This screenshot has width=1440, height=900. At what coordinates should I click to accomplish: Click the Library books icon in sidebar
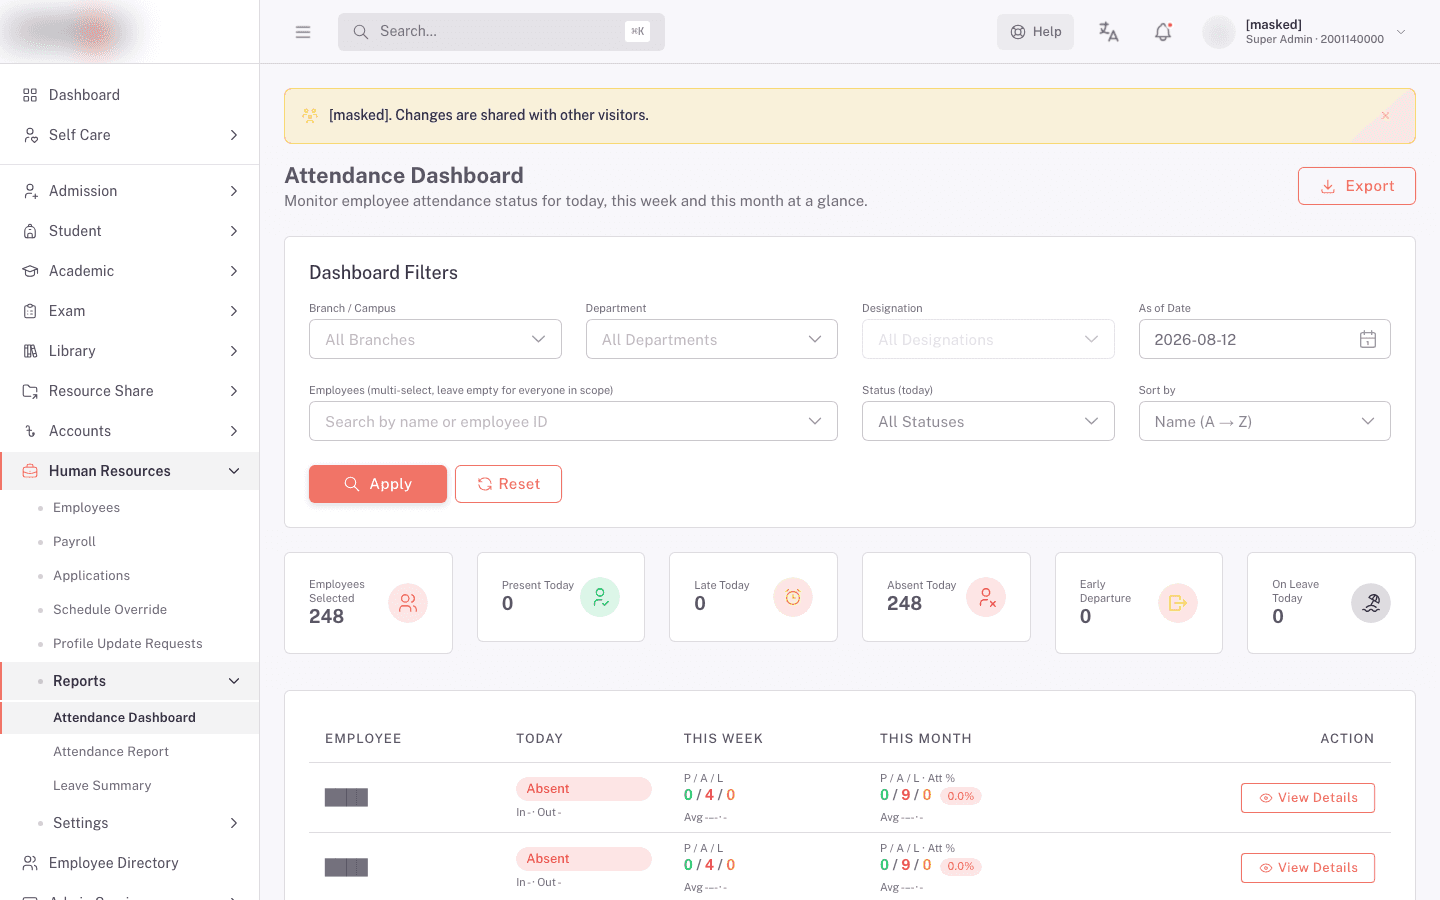click(30, 351)
